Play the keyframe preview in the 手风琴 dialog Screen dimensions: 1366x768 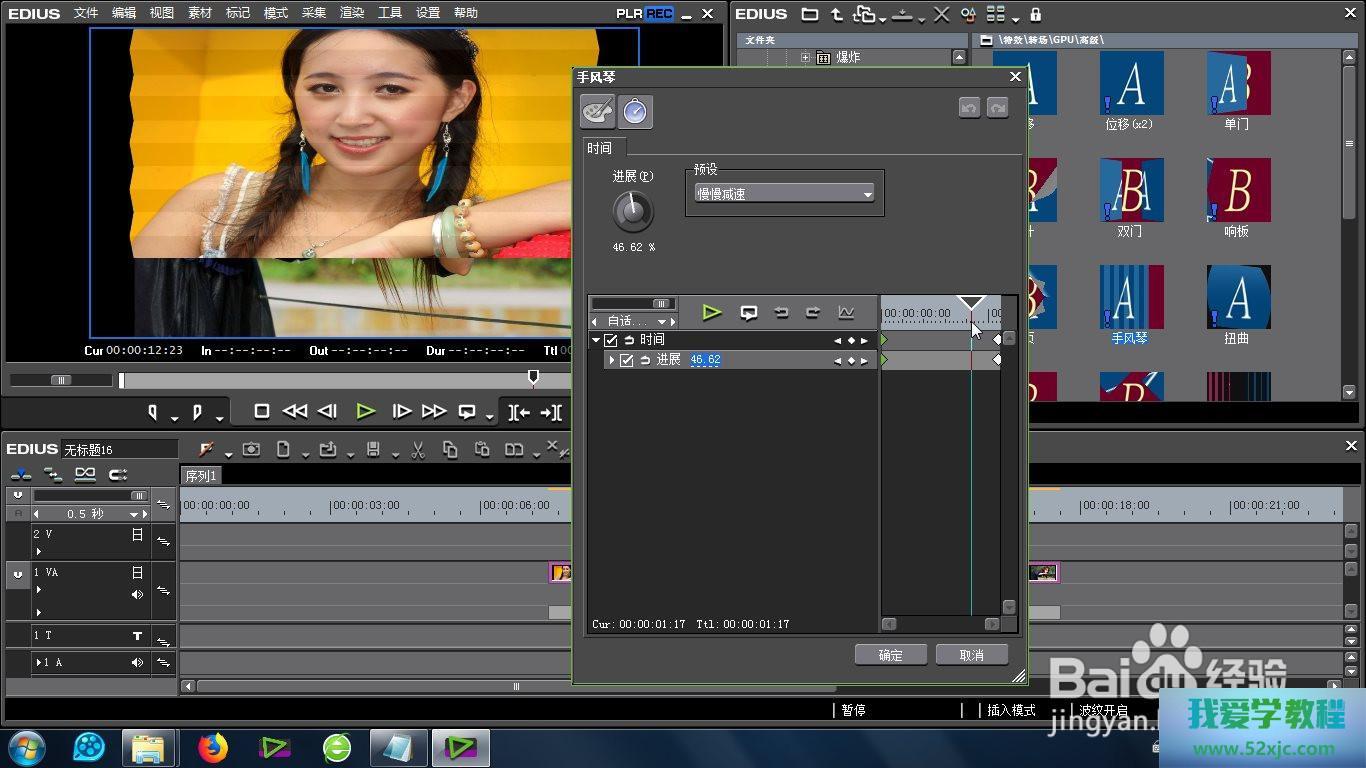[x=712, y=313]
